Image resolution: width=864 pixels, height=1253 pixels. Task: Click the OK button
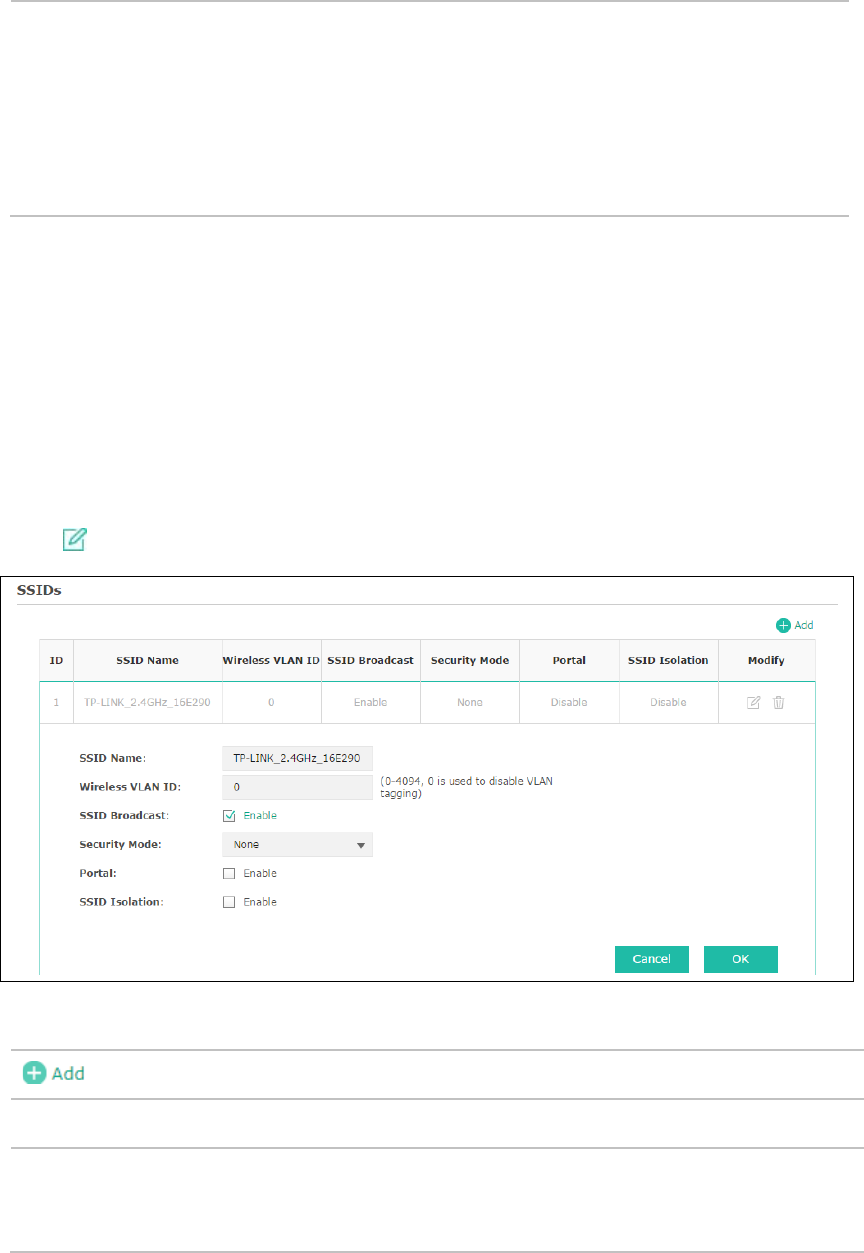[740, 959]
